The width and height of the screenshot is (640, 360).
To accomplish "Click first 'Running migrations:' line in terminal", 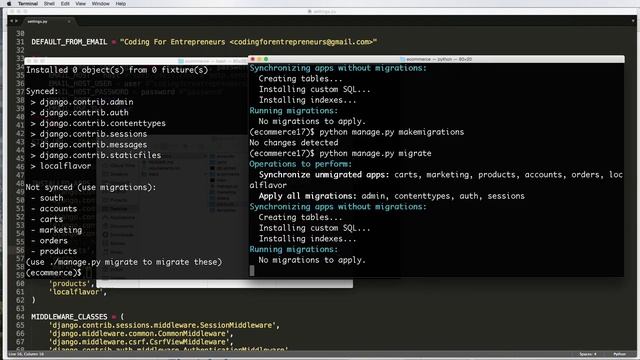I will (x=293, y=111).
